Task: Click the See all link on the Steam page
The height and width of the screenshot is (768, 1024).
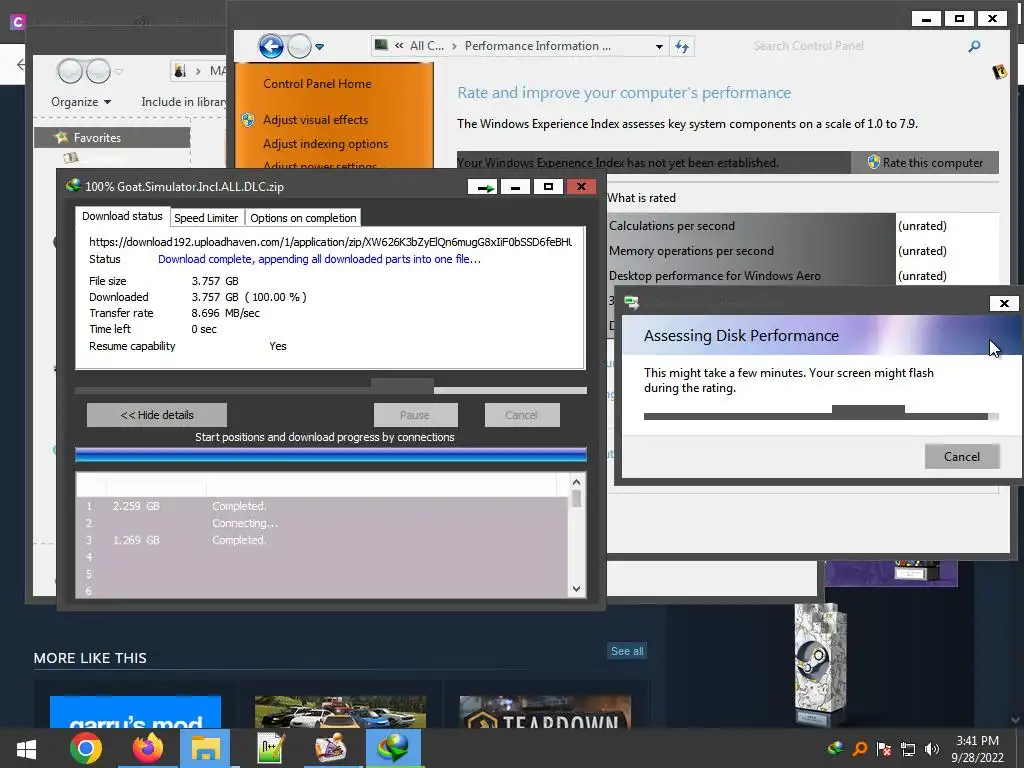Action: tap(627, 651)
